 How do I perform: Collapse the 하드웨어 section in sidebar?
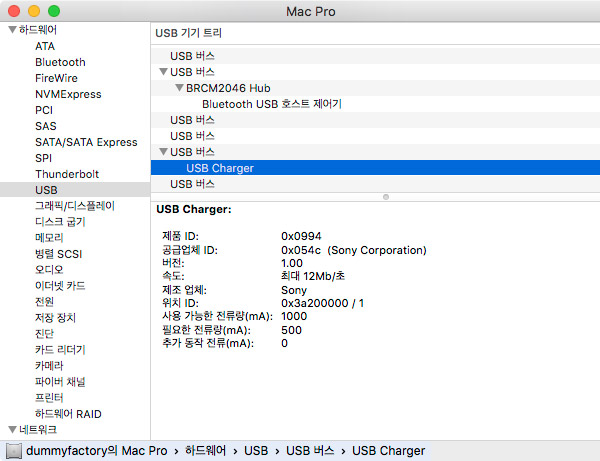(x=11, y=30)
